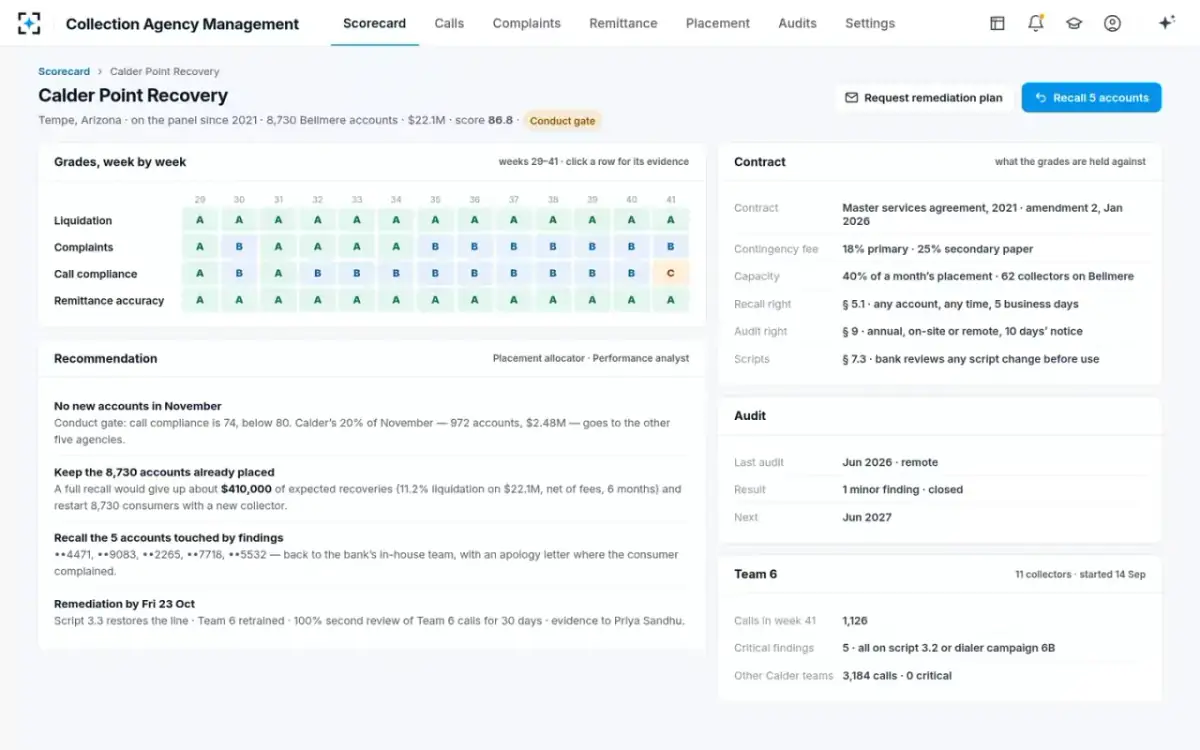This screenshot has height=750, width=1200.
Task: Click Liquidation grade A for week 29
Action: pos(200,220)
